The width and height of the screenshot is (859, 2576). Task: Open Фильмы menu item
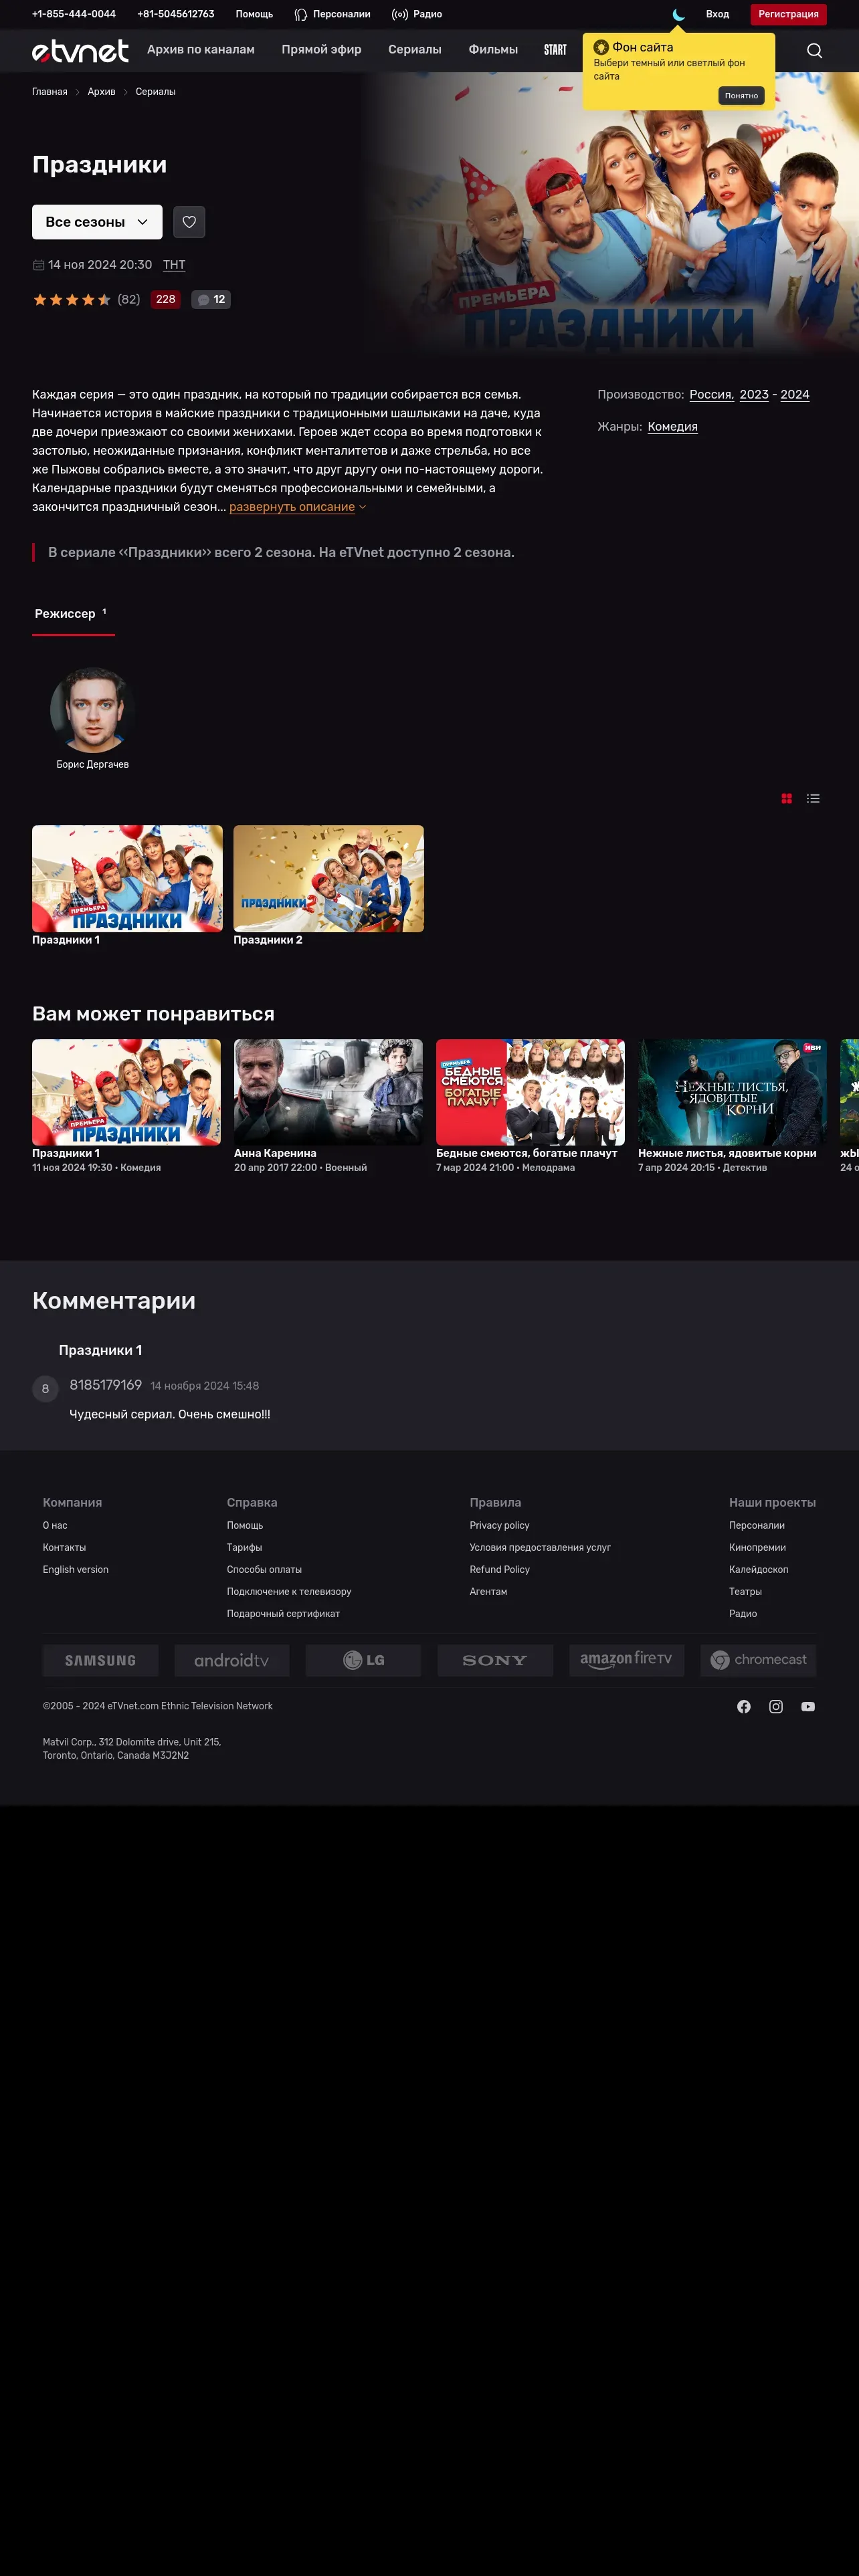pyautogui.click(x=493, y=50)
